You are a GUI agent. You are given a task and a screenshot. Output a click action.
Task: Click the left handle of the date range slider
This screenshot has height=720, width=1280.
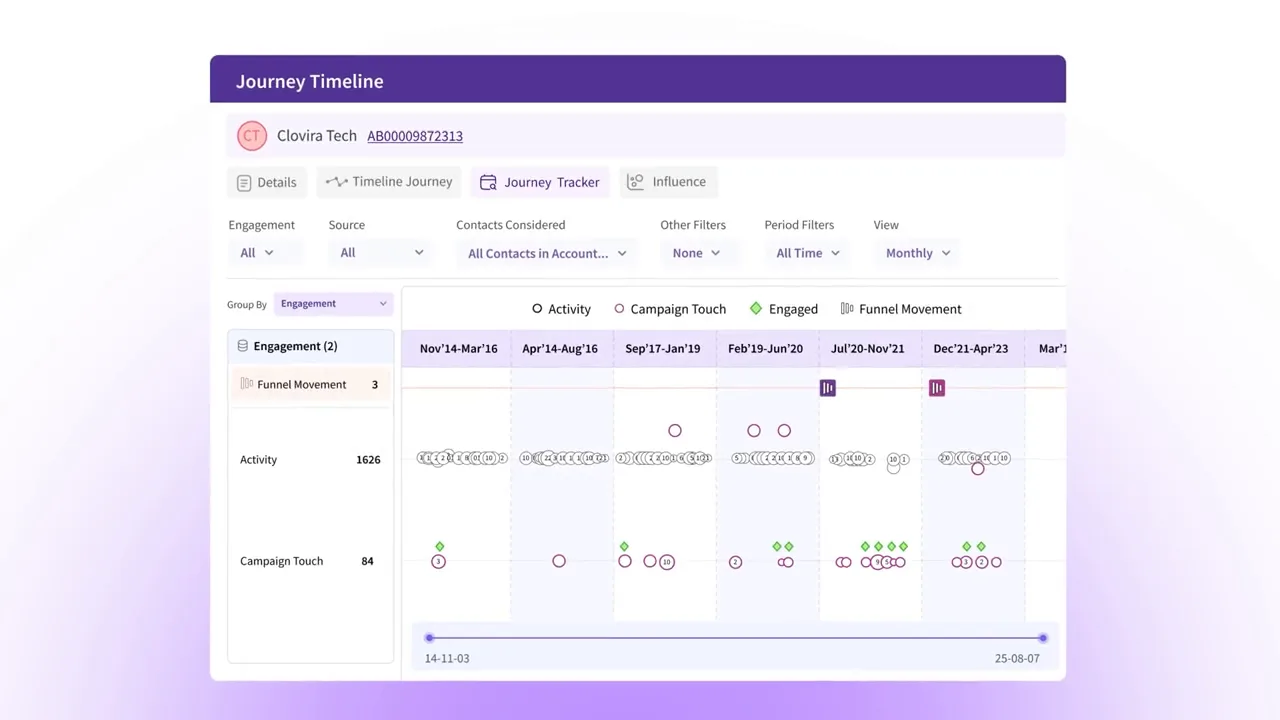pos(429,638)
